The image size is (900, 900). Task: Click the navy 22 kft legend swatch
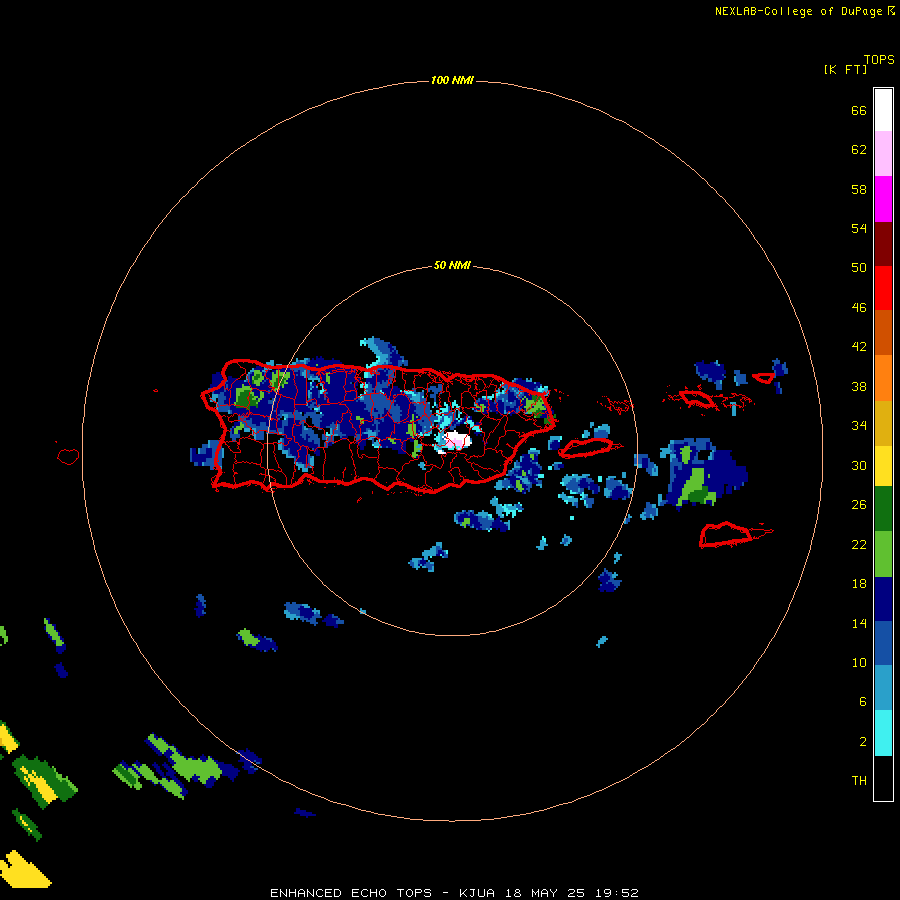[883, 599]
